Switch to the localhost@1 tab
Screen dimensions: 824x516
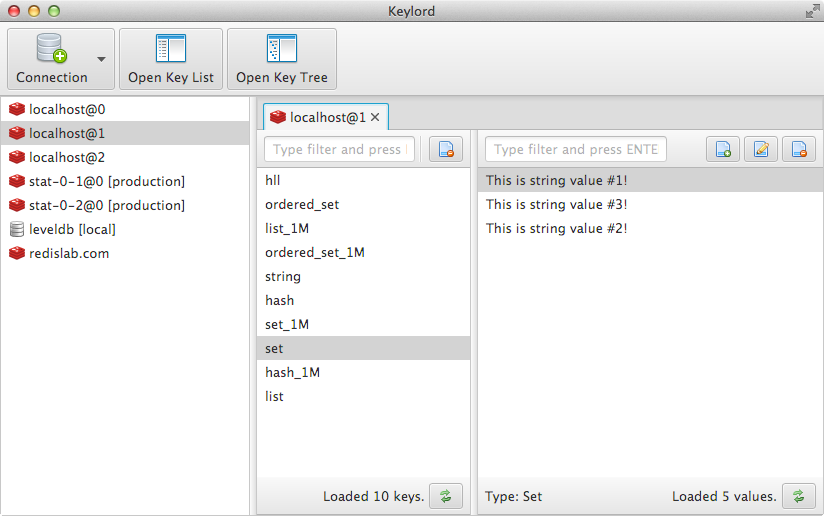pos(326,117)
